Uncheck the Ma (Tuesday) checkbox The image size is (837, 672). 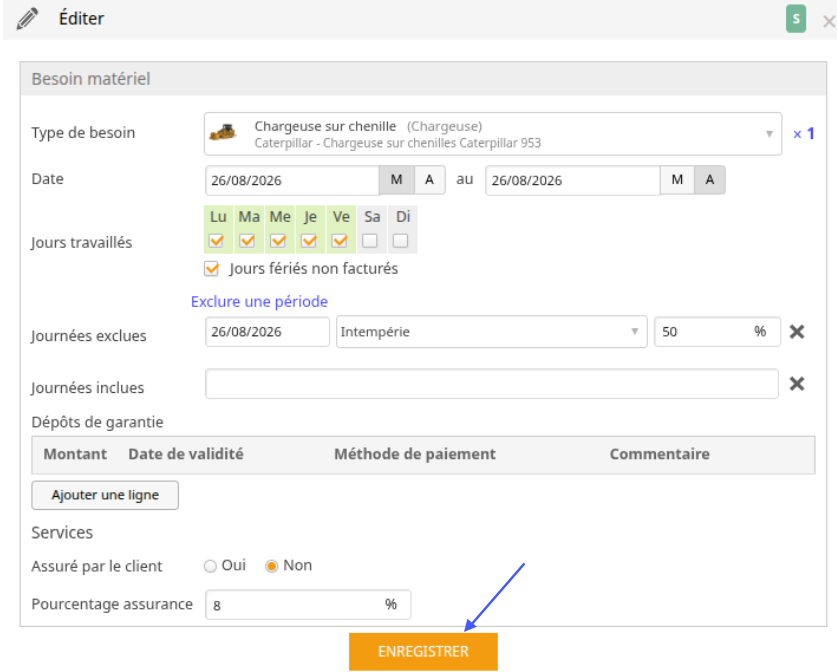tap(247, 241)
